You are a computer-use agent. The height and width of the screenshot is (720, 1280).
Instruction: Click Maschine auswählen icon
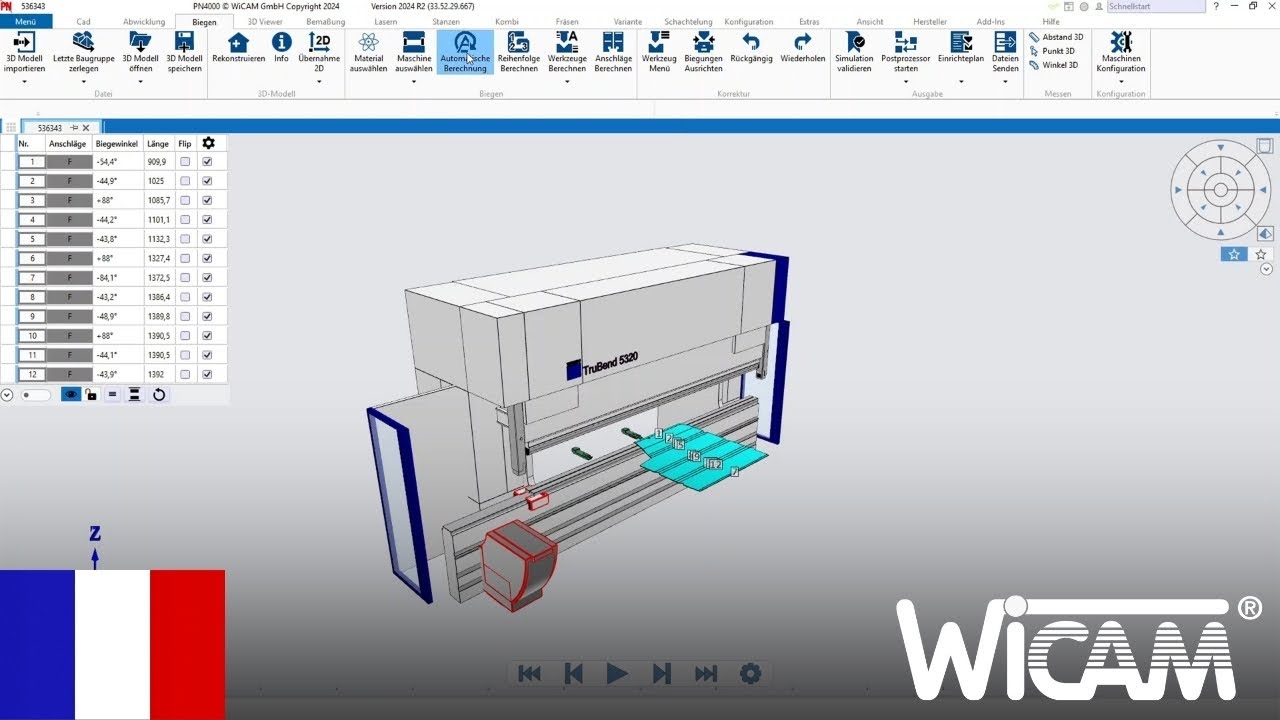pos(414,42)
